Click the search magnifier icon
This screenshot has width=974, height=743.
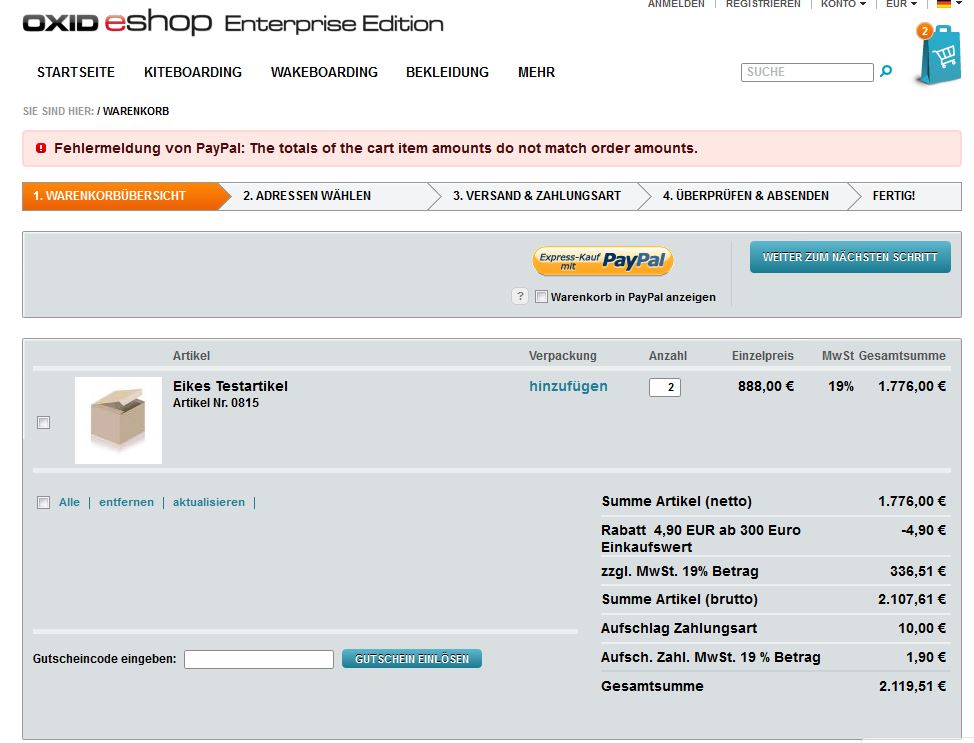click(885, 72)
